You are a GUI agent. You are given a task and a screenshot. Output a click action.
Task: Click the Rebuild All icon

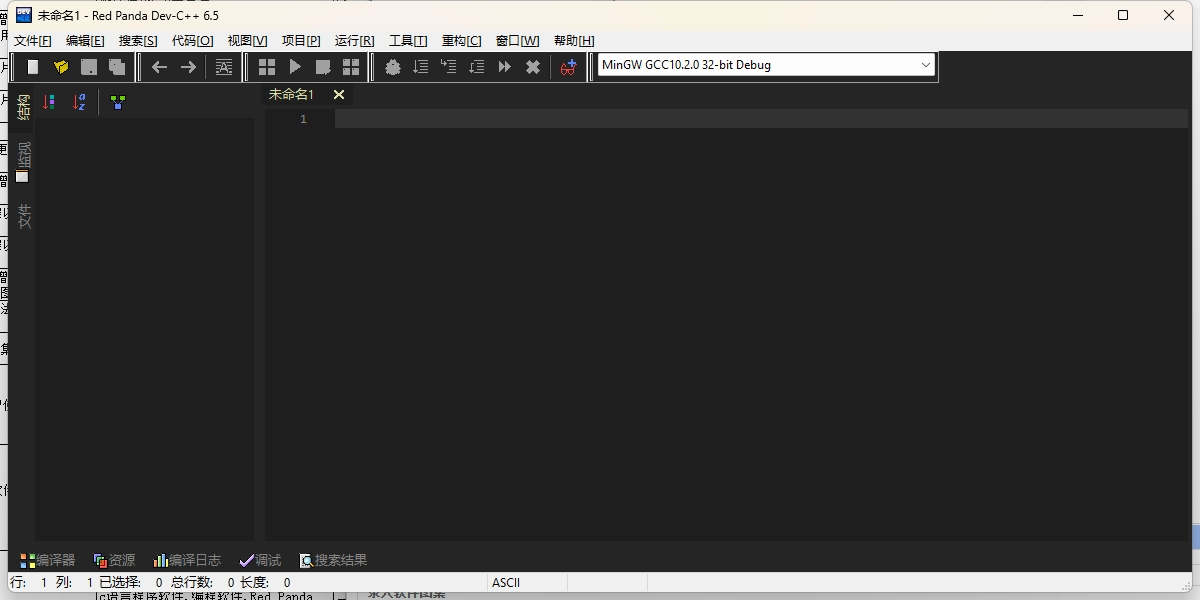click(351, 67)
